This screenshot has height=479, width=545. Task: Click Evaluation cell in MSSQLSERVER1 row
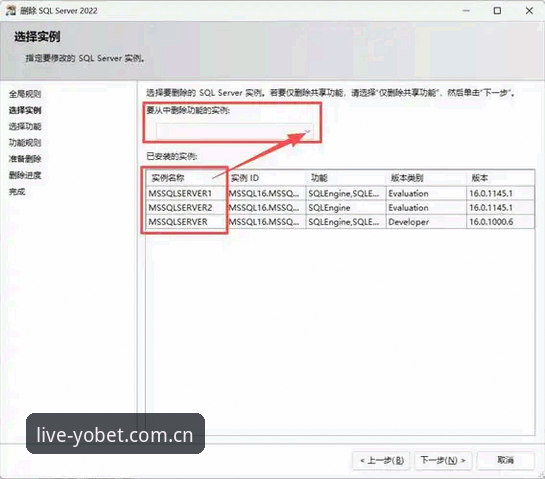coord(426,193)
